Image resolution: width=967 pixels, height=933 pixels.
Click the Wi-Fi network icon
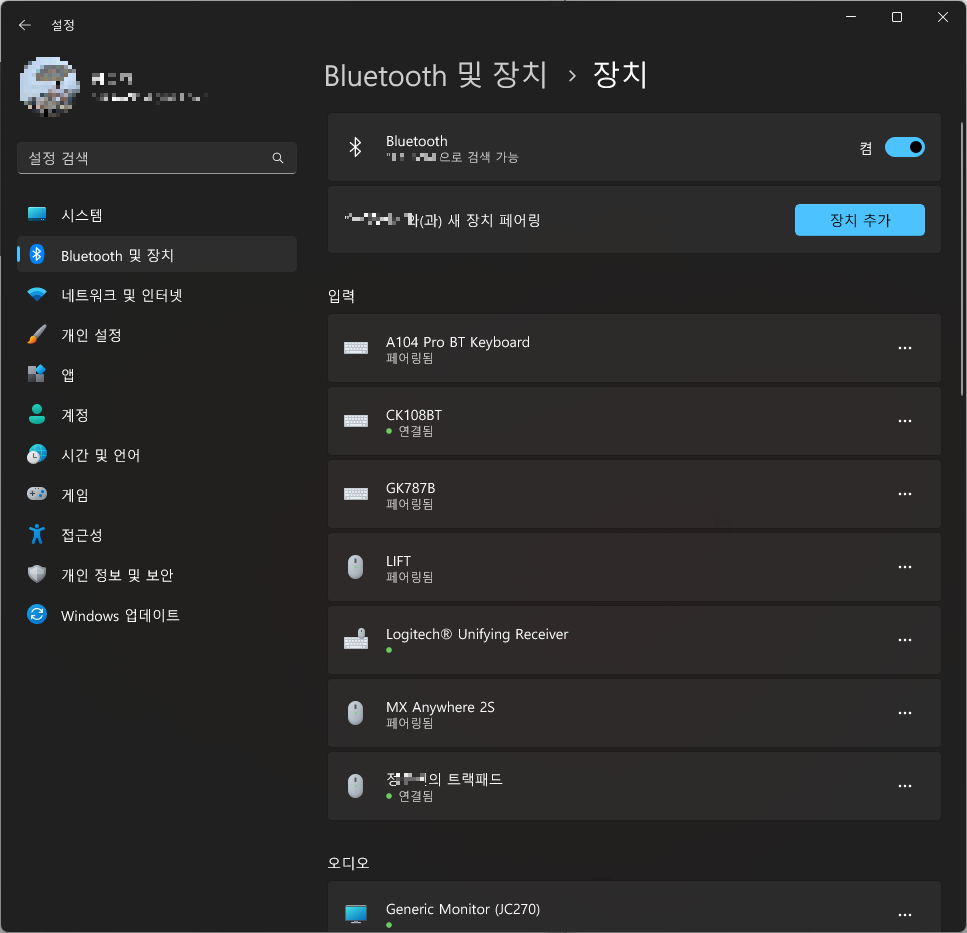pyautogui.click(x=37, y=295)
